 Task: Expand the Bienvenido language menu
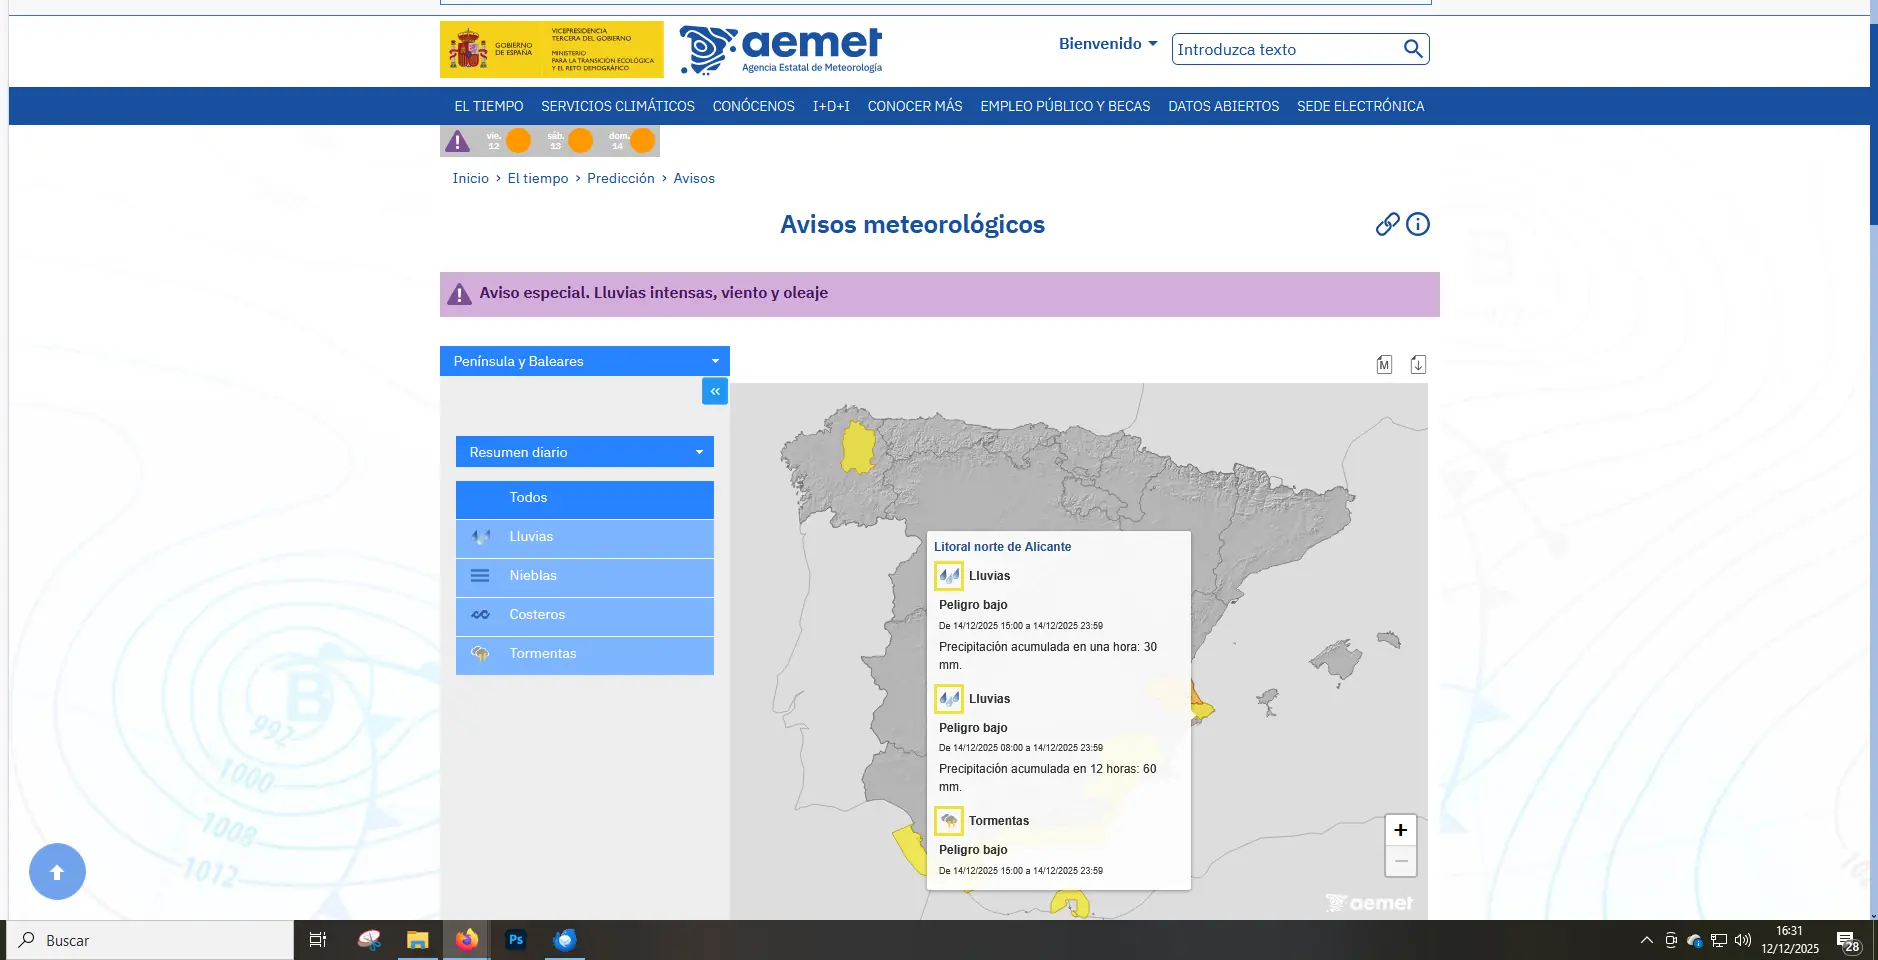(1108, 44)
